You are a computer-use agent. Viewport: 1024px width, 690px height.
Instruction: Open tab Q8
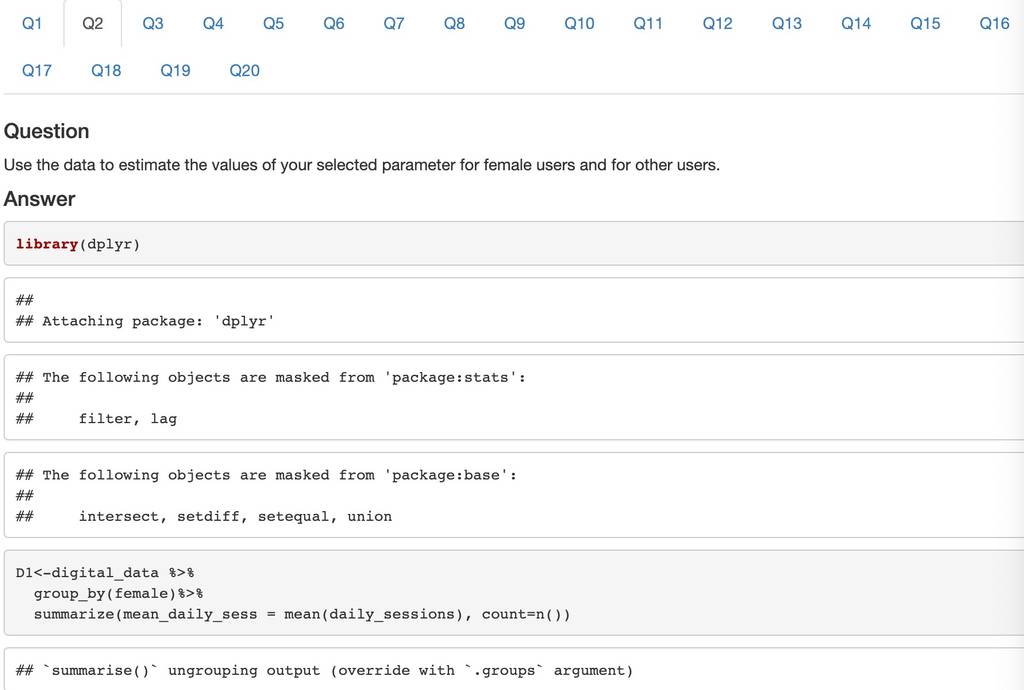(x=454, y=24)
